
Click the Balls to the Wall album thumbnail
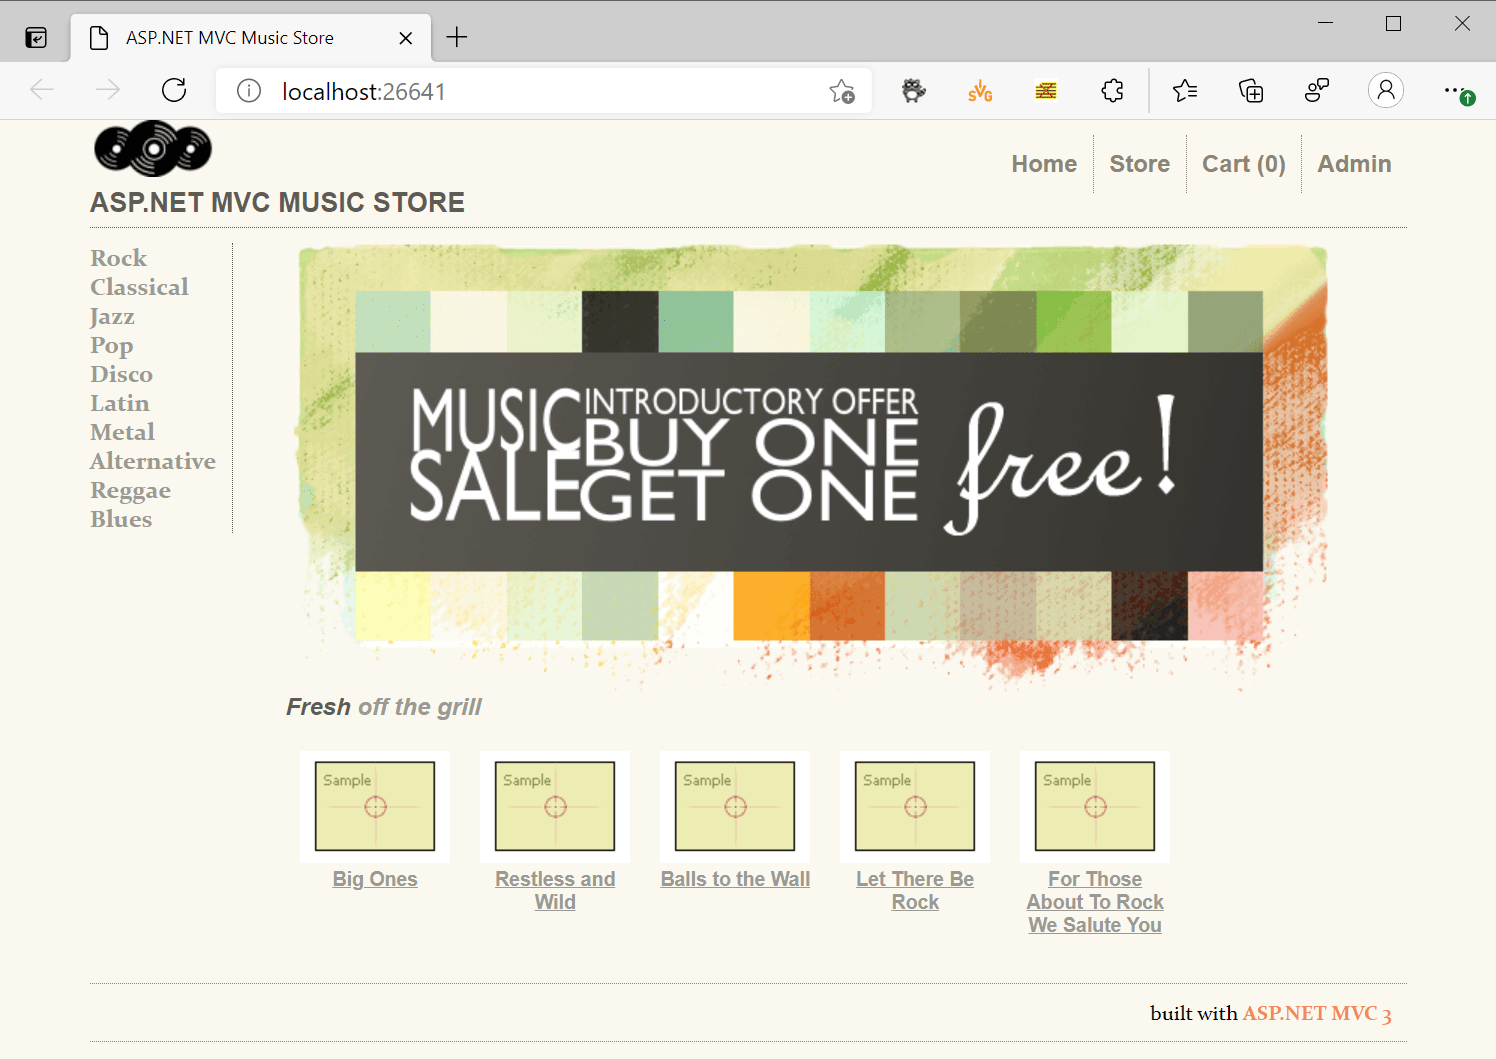coord(735,807)
